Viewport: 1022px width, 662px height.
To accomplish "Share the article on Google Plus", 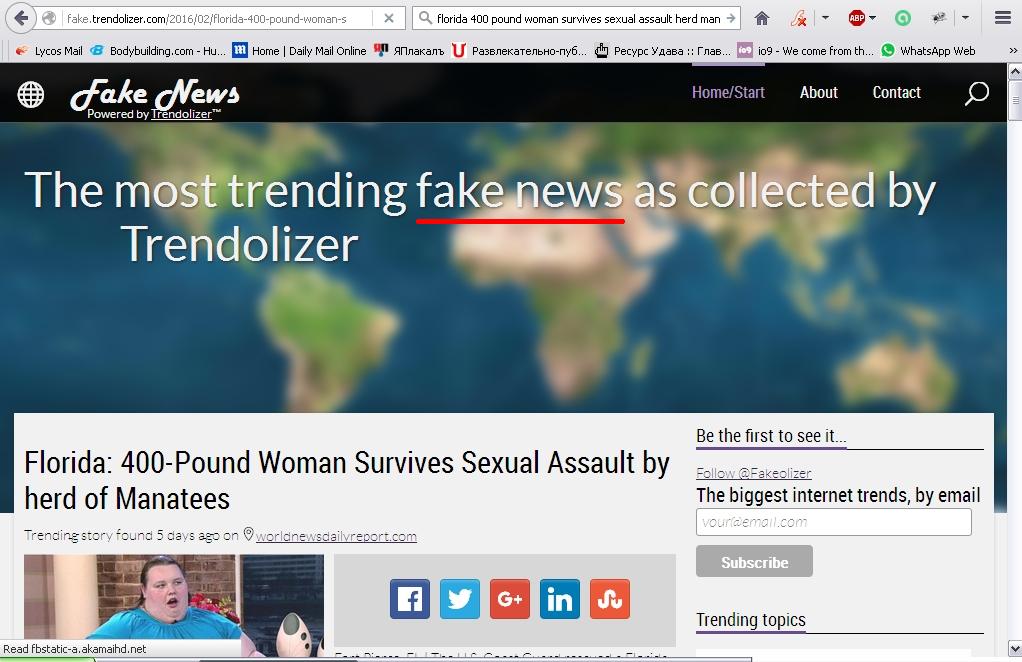I will [x=510, y=599].
